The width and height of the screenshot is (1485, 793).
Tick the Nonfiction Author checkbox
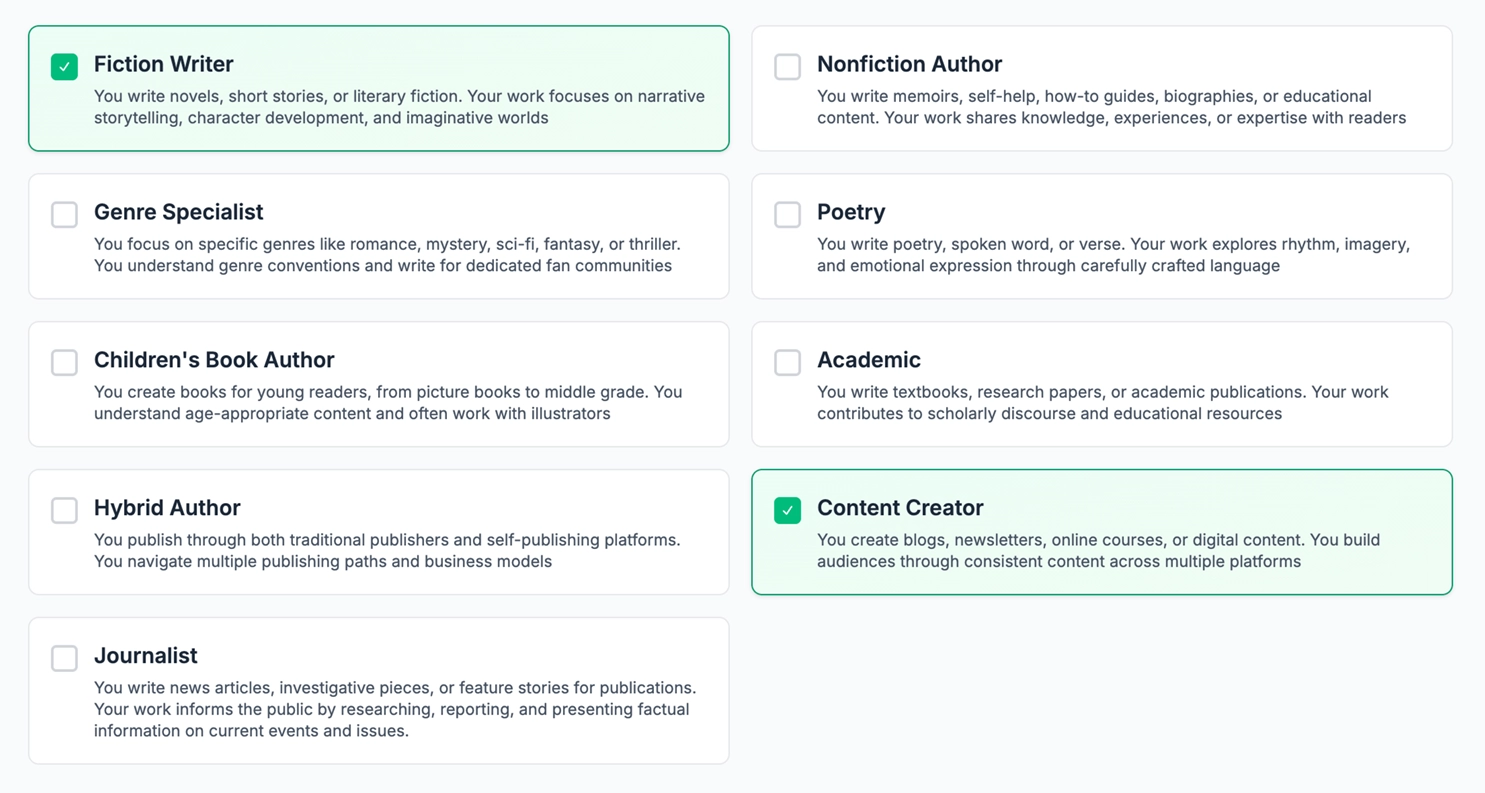pyautogui.click(x=787, y=67)
